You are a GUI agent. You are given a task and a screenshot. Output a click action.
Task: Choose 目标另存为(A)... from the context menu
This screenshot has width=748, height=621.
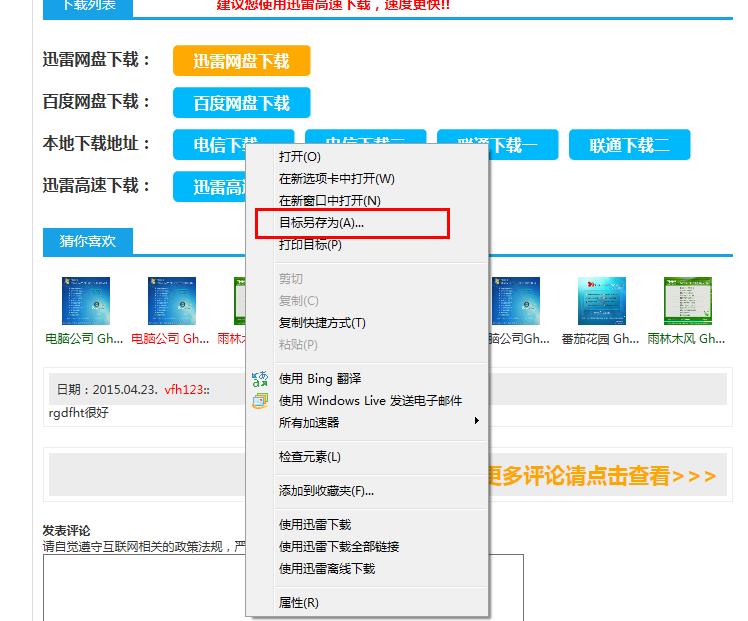point(322,223)
